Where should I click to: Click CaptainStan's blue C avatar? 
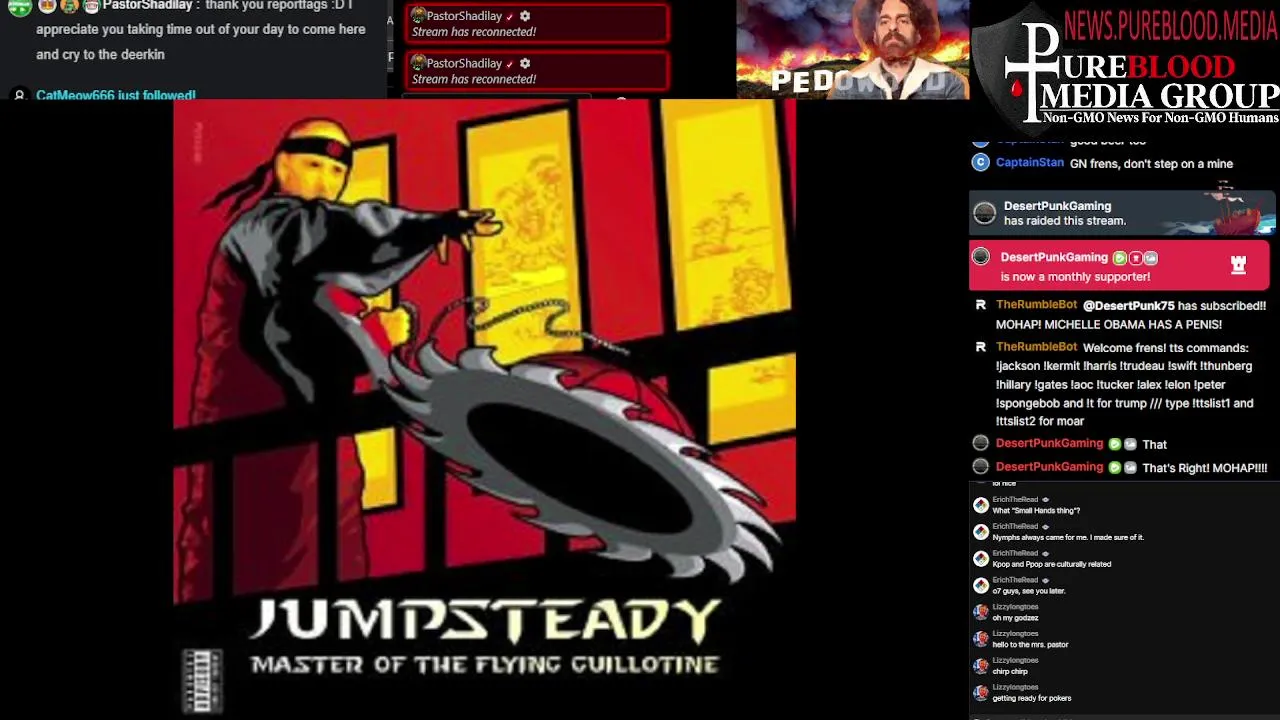[x=980, y=162]
